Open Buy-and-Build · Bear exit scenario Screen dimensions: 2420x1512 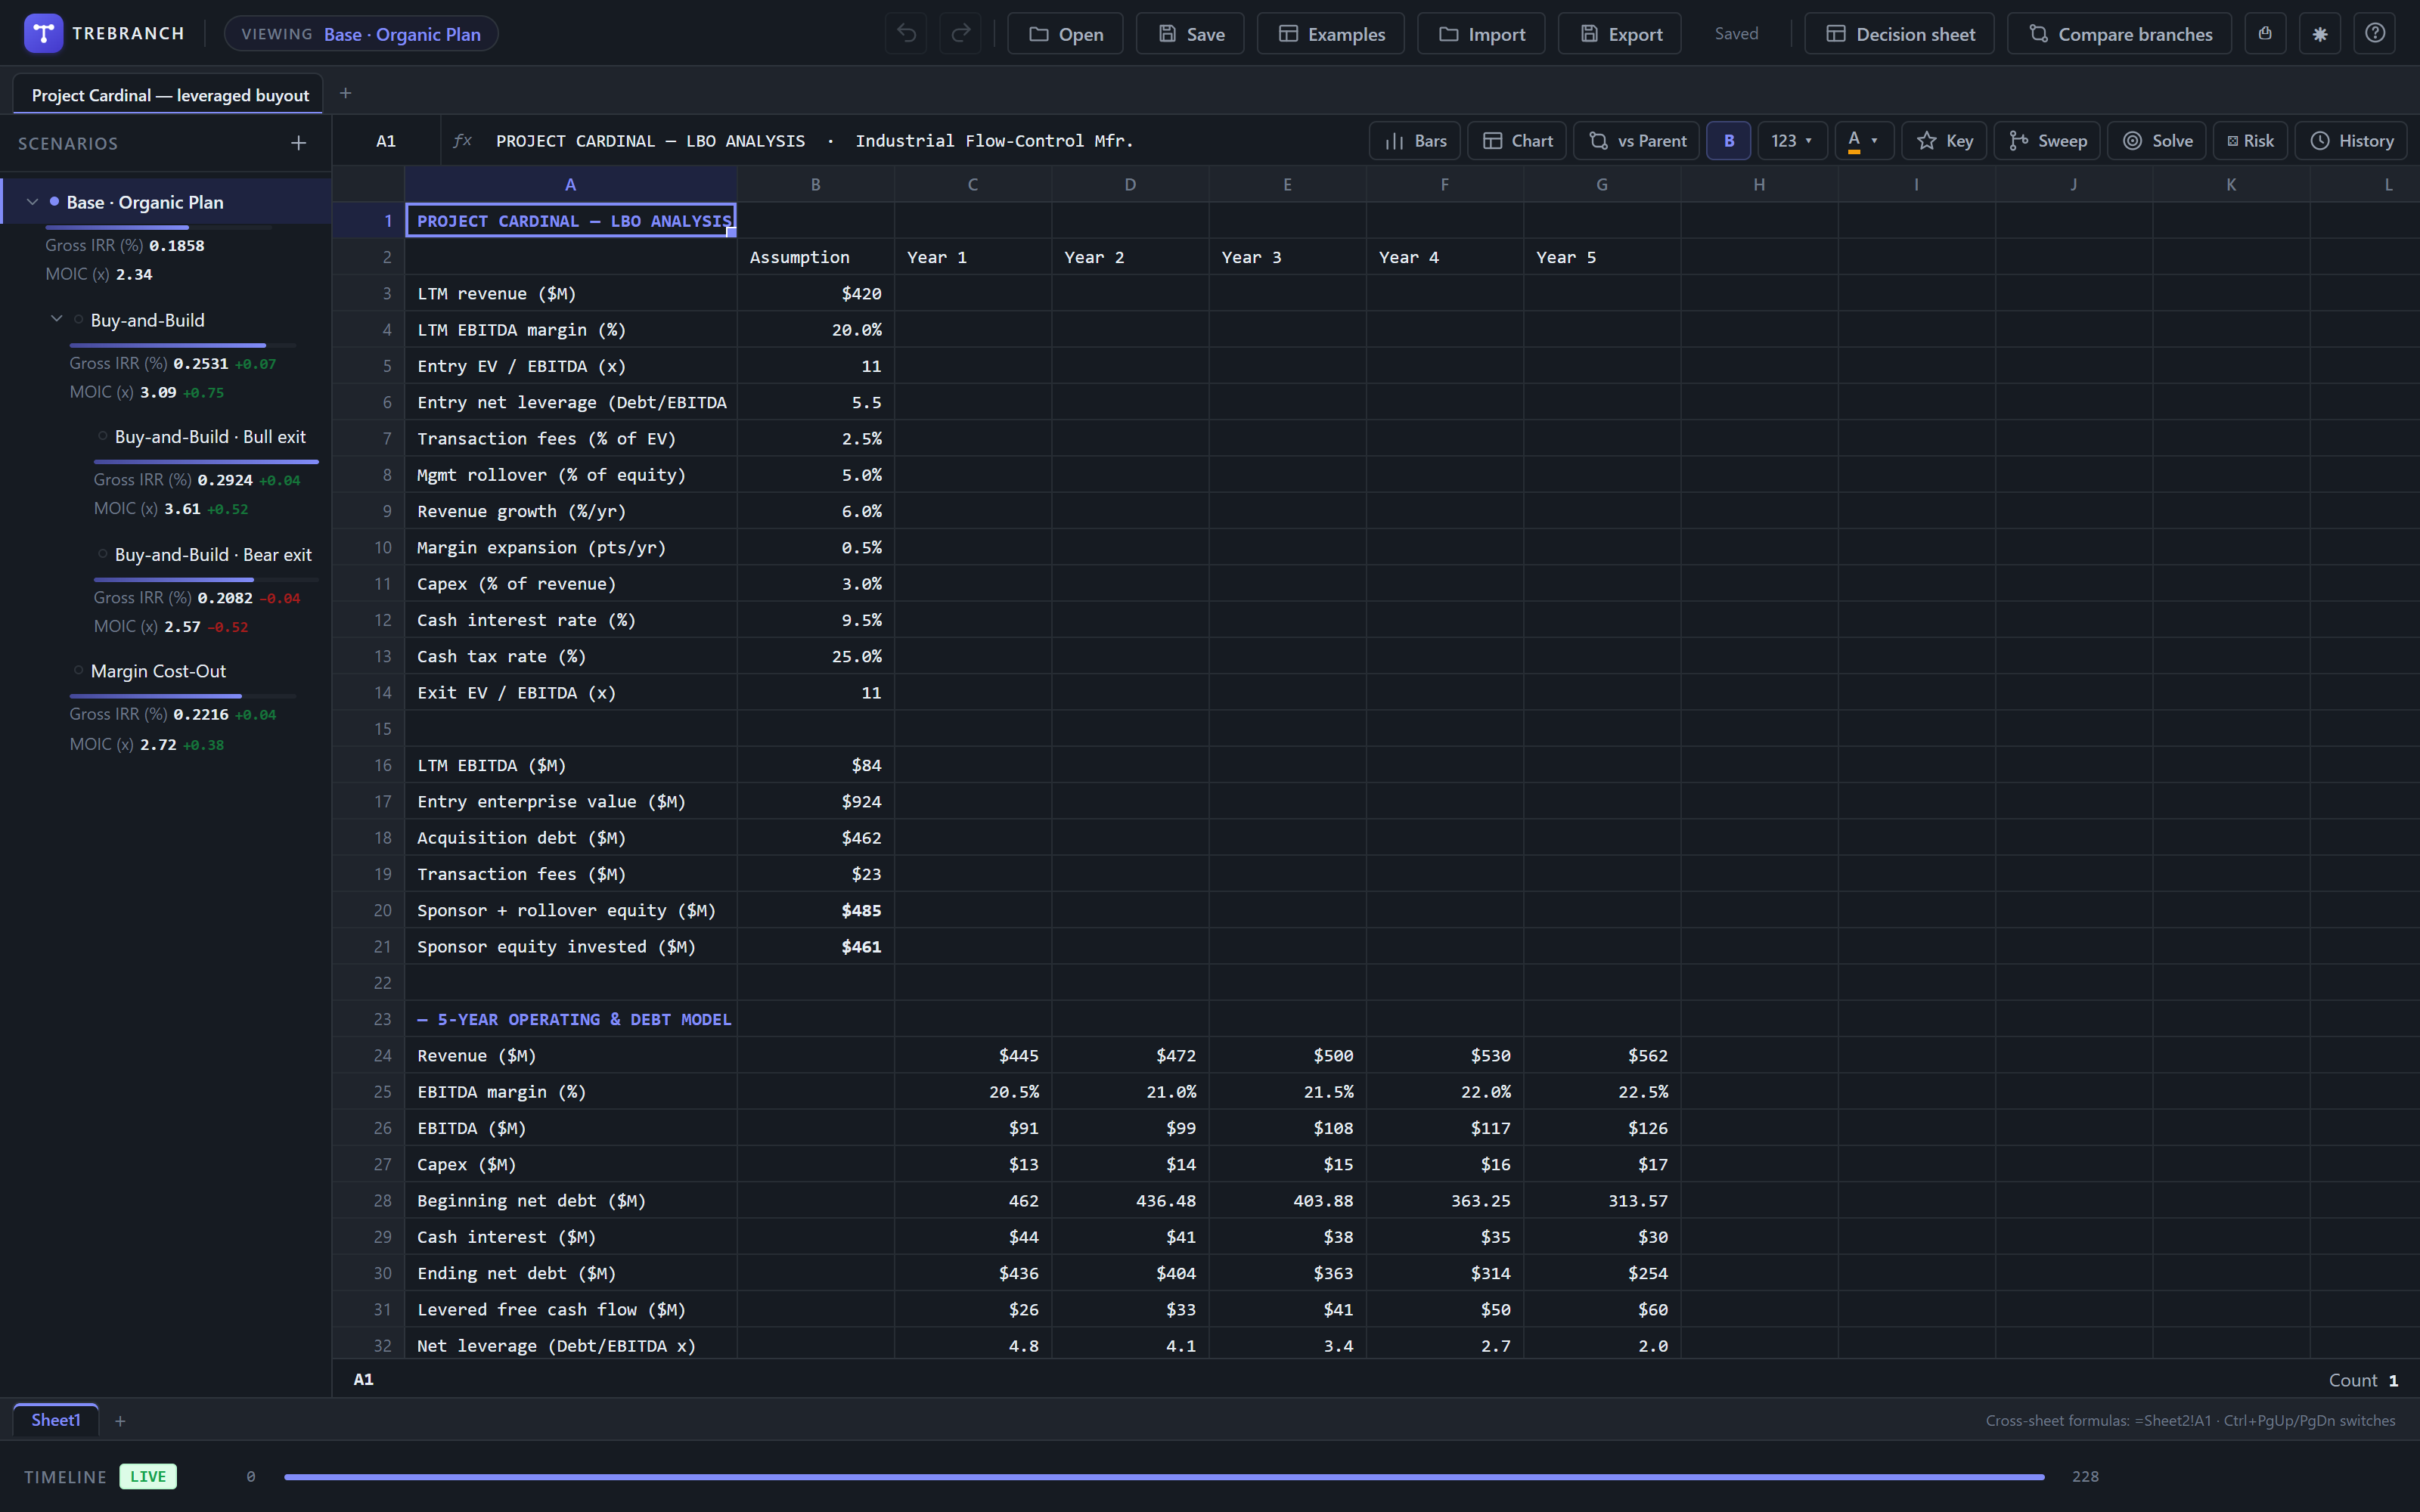pos(213,555)
